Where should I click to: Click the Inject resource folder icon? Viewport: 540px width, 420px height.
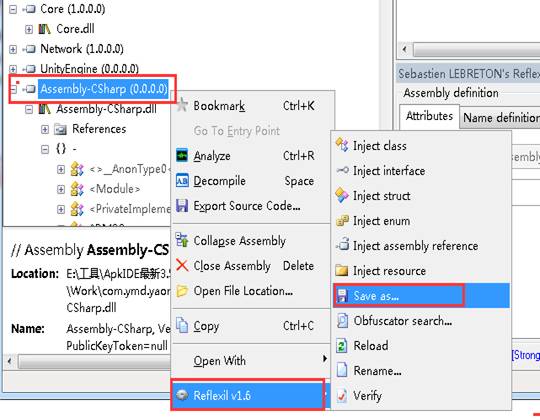tap(342, 271)
